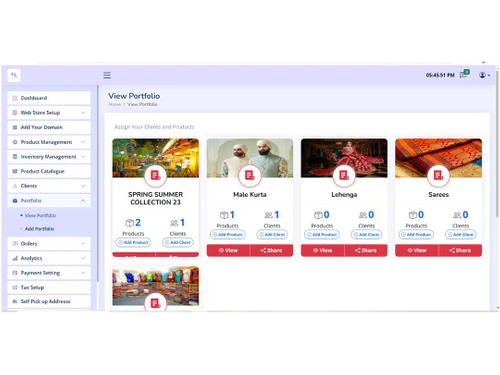500x375 pixels.
Task: Click the clients people icon on Lehenga card
Action: point(363,215)
